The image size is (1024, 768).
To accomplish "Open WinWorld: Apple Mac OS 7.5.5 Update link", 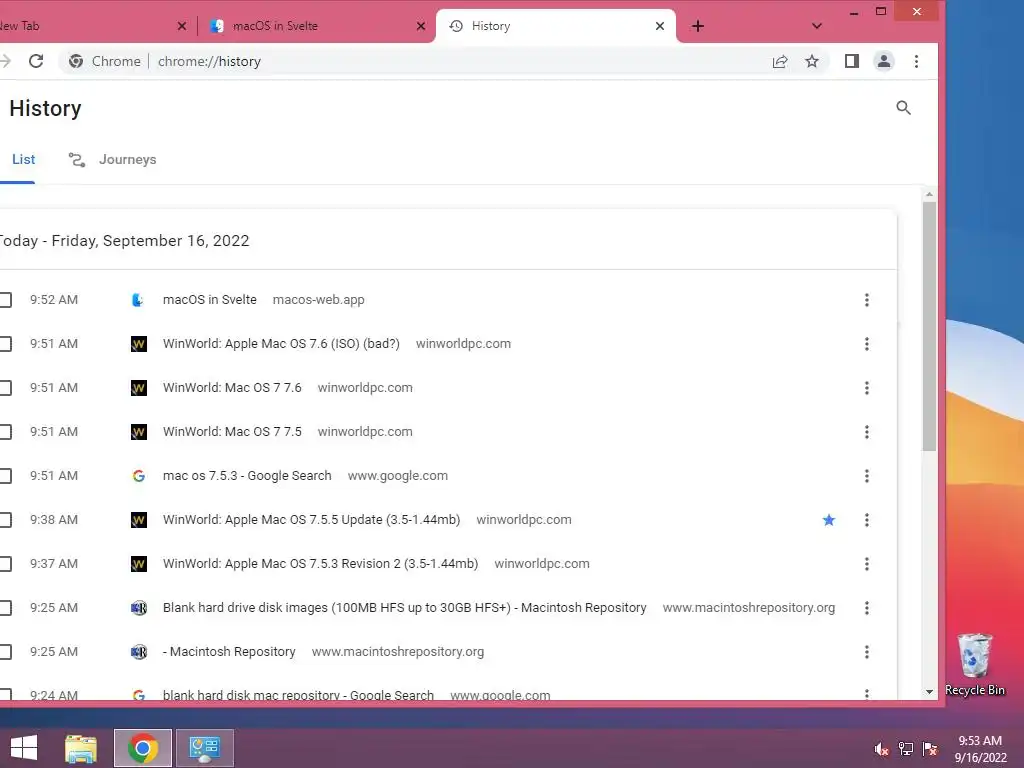I will click(312, 520).
